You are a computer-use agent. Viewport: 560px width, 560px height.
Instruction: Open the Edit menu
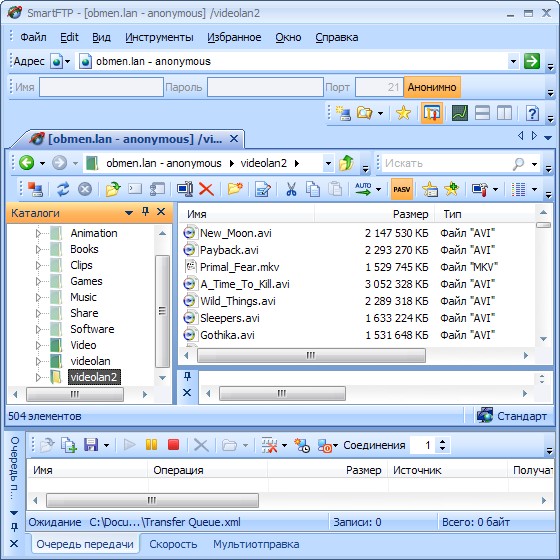pos(69,37)
